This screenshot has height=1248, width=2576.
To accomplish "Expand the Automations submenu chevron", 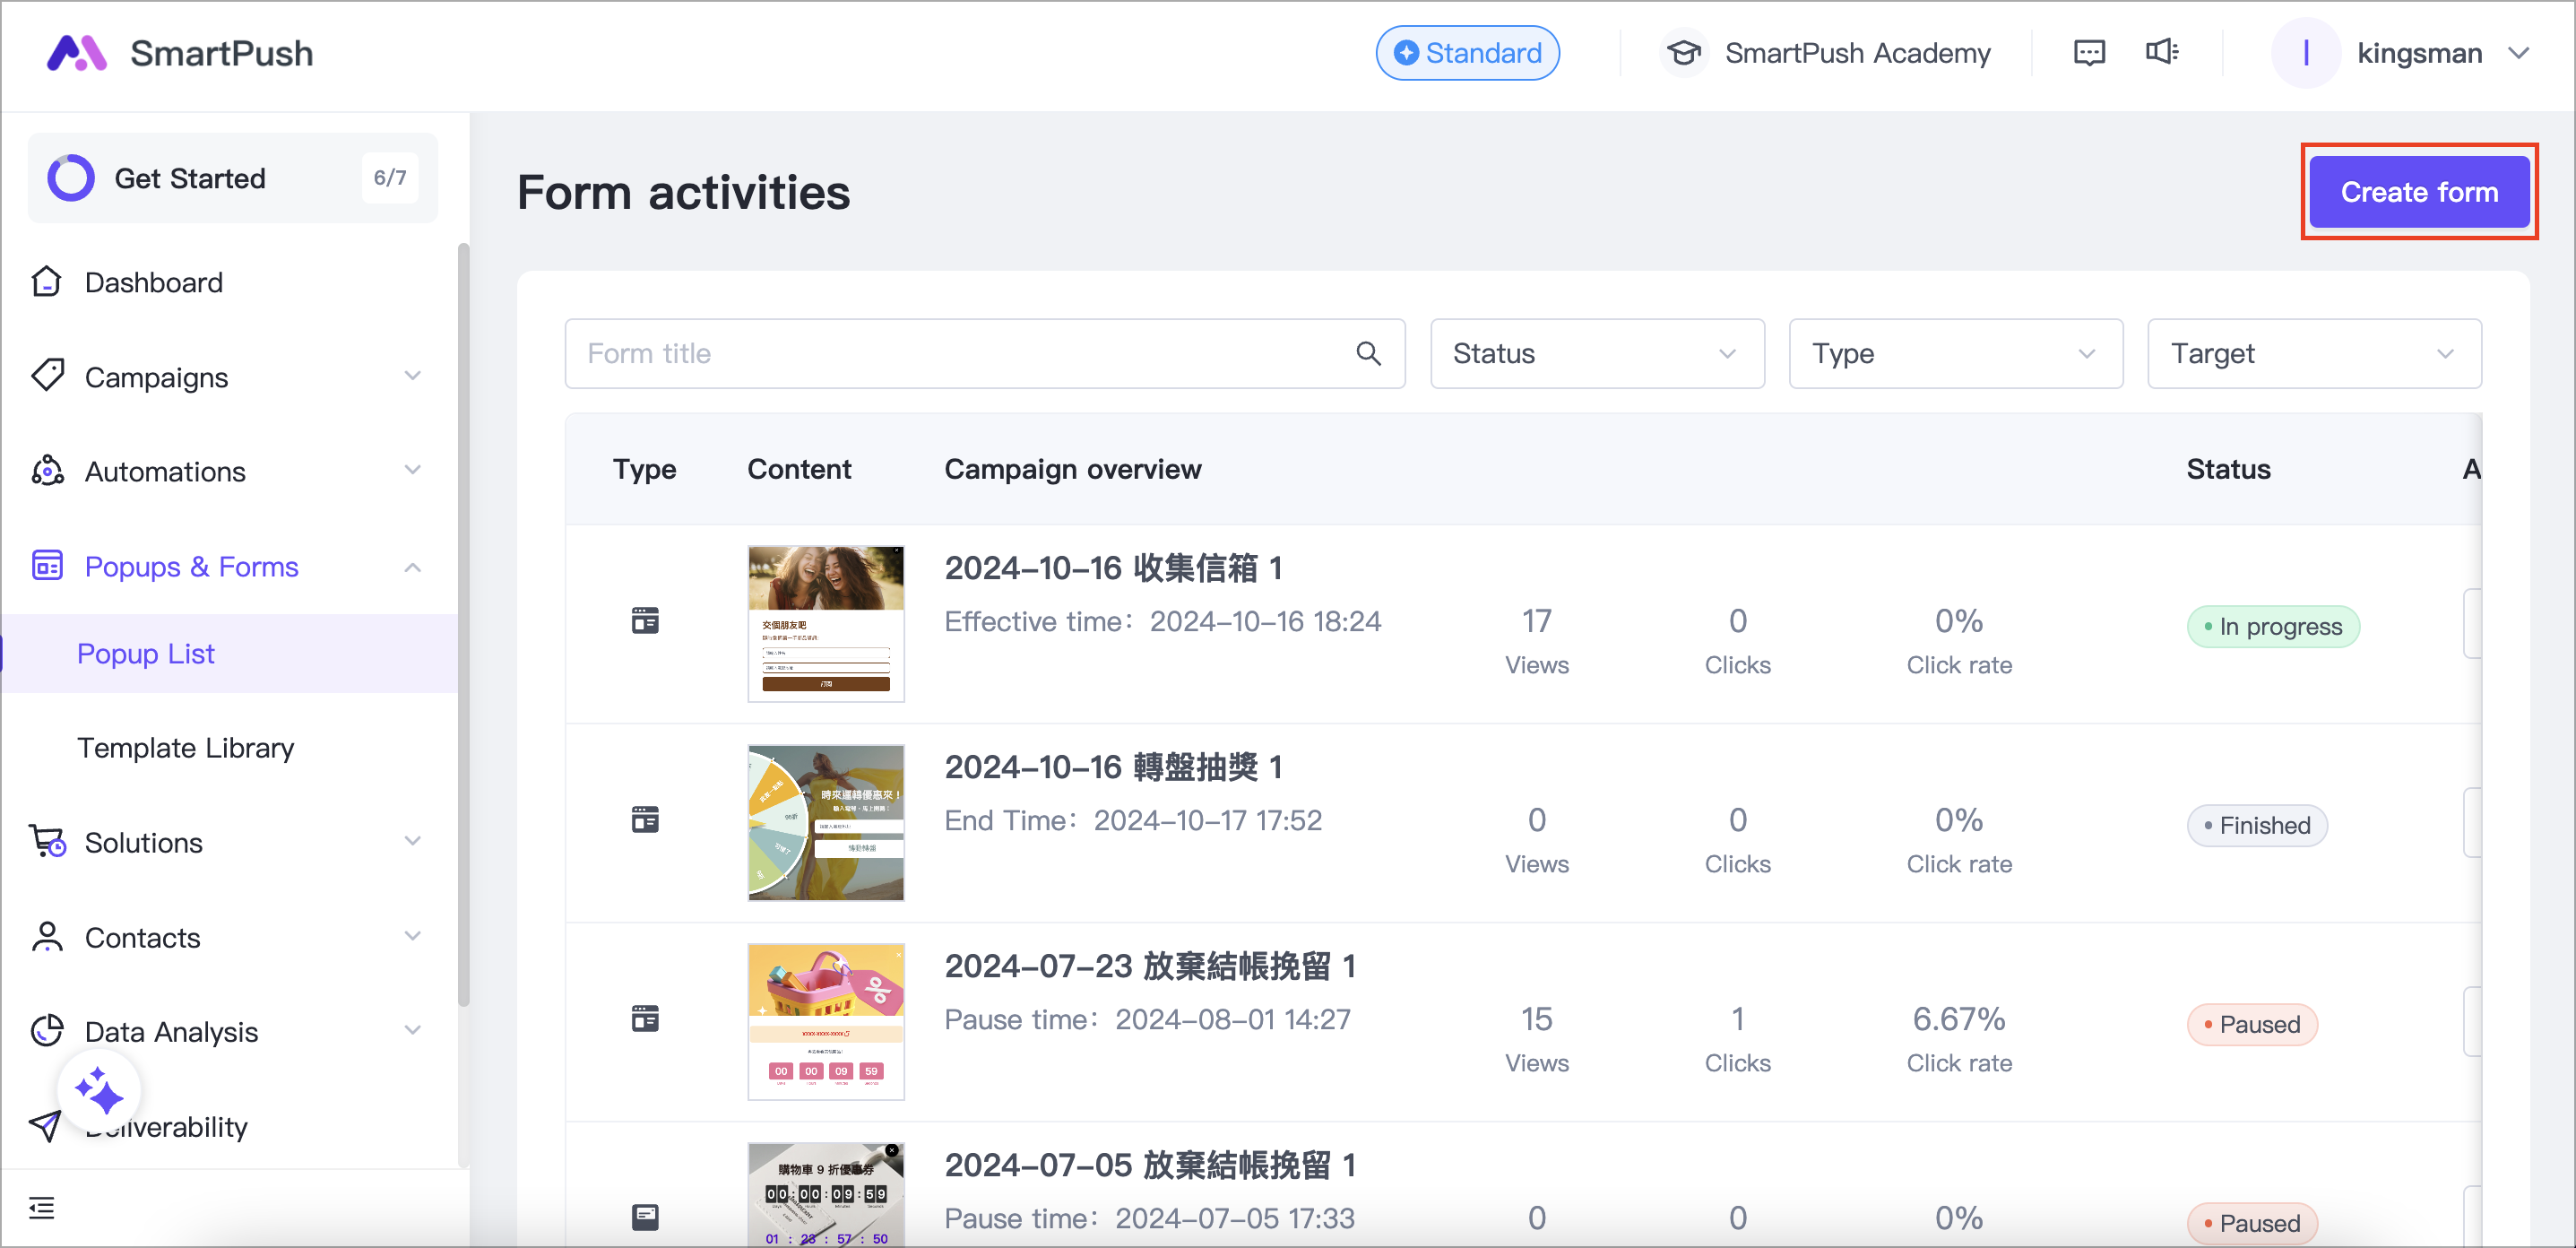I will (412, 470).
